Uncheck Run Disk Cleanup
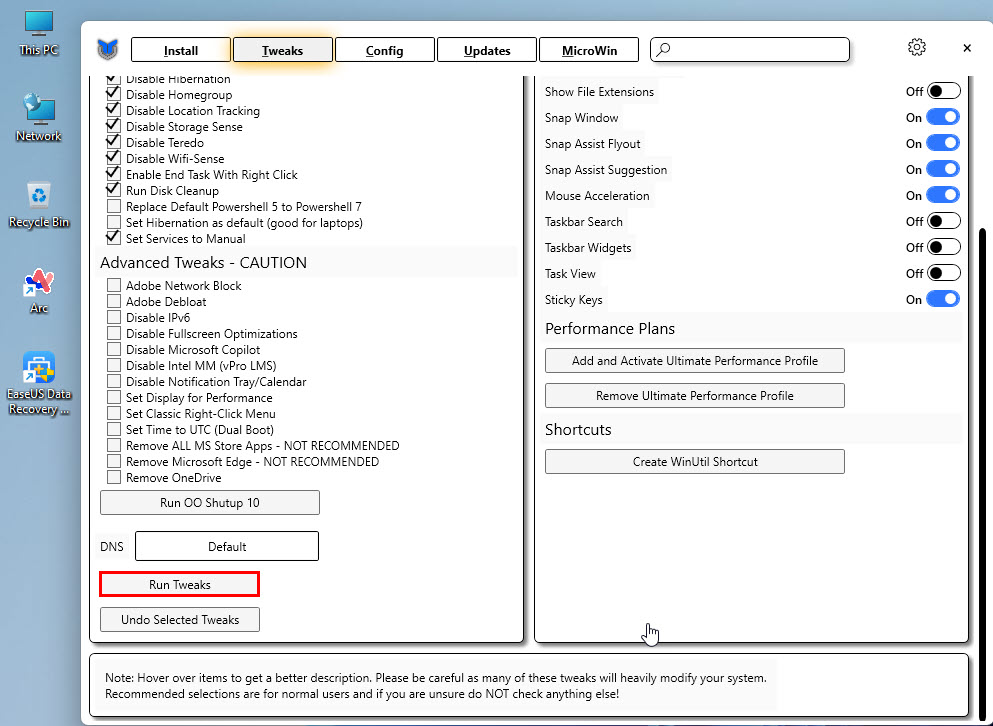This screenshot has height=726, width=993. [113, 190]
